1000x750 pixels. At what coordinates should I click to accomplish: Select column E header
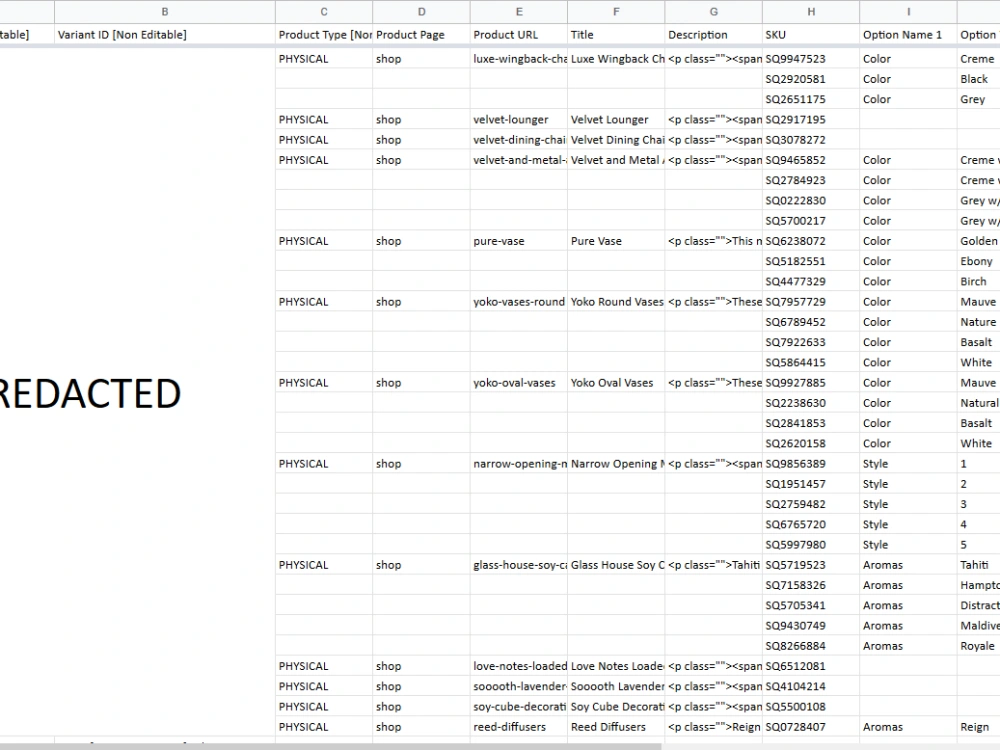[519, 12]
